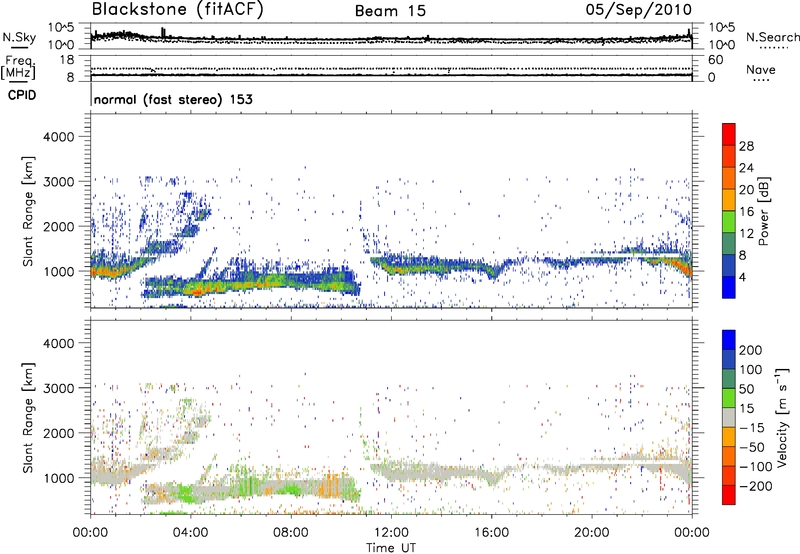Pick the orange 20–24 dB Power colorbar segment
This screenshot has height=554, width=800.
729,179
